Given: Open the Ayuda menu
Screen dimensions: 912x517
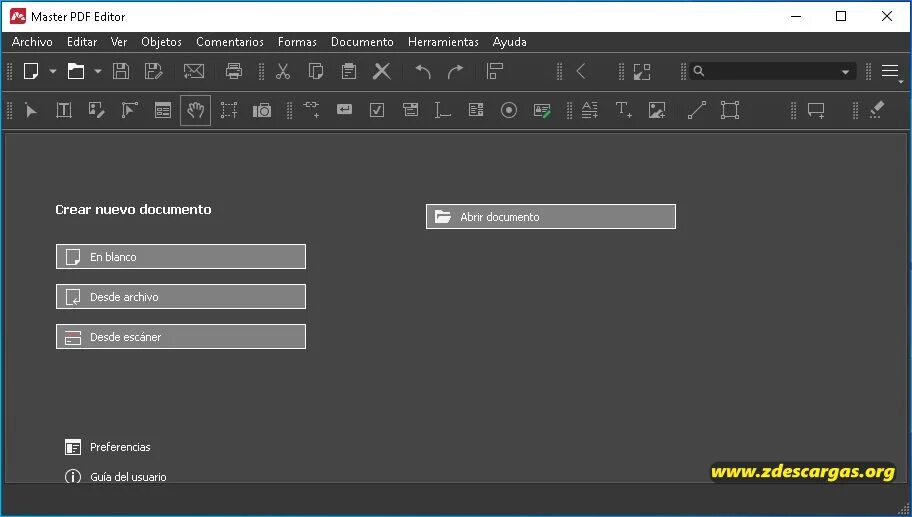Looking at the screenshot, I should pos(510,42).
